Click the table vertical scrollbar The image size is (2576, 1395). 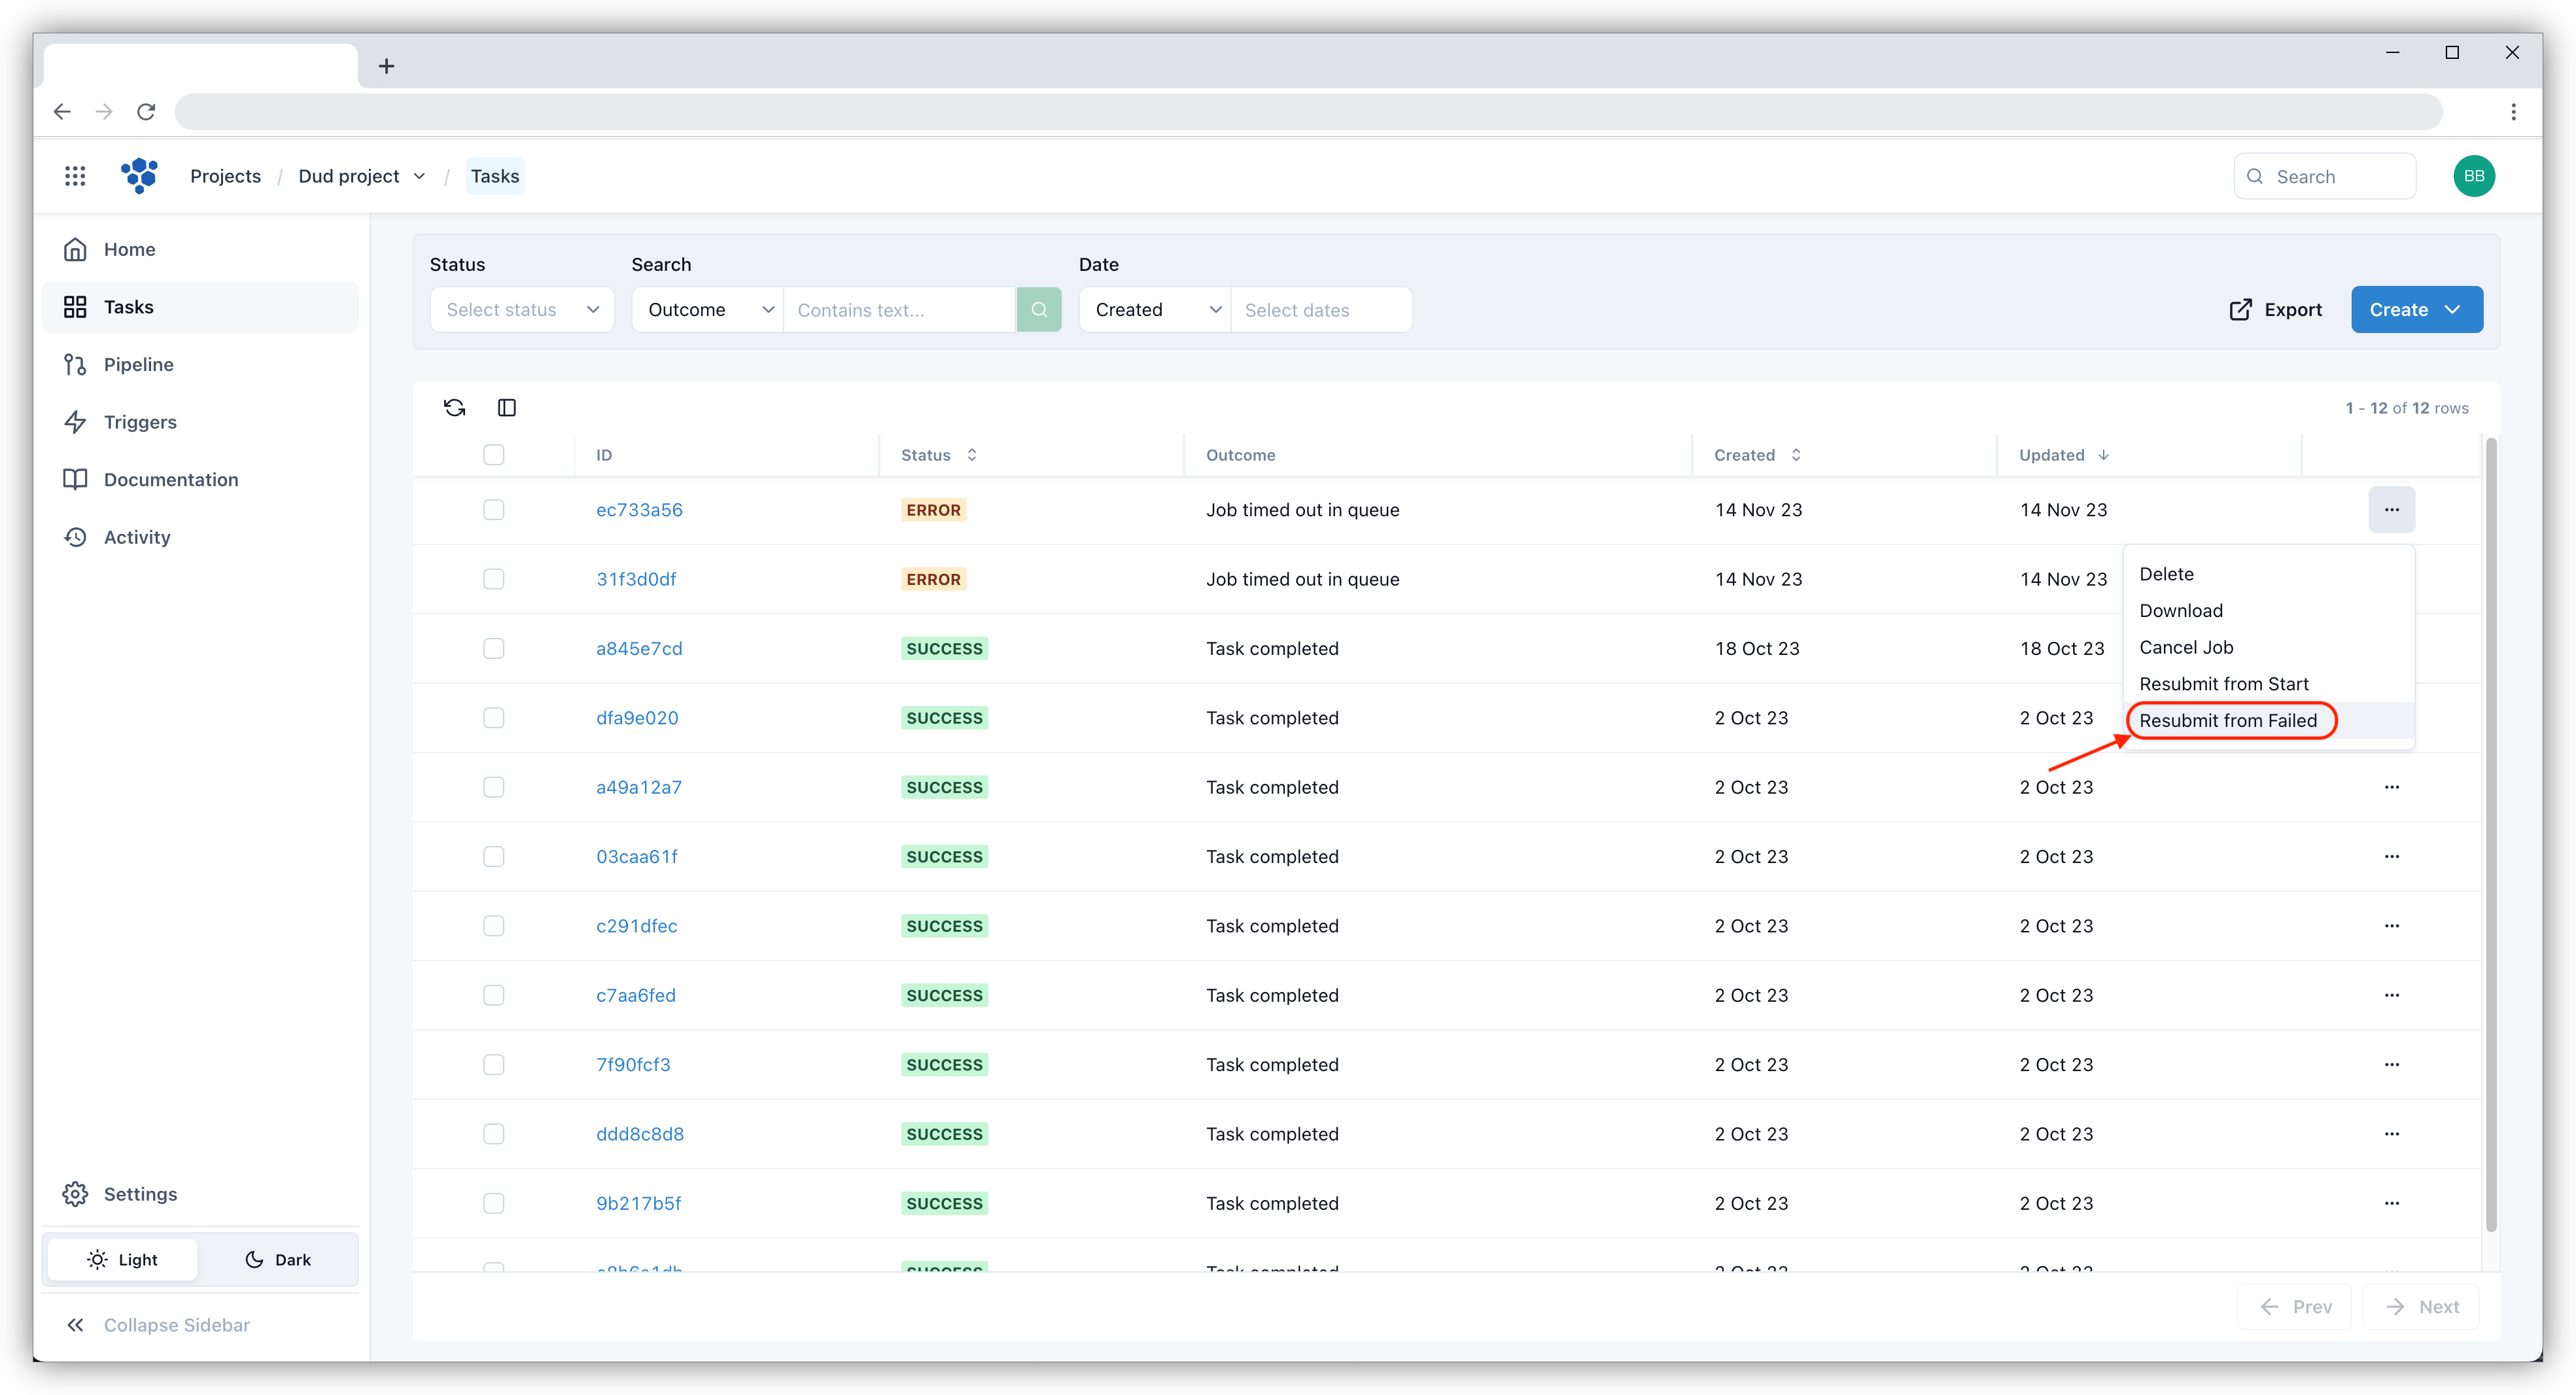(x=2490, y=834)
